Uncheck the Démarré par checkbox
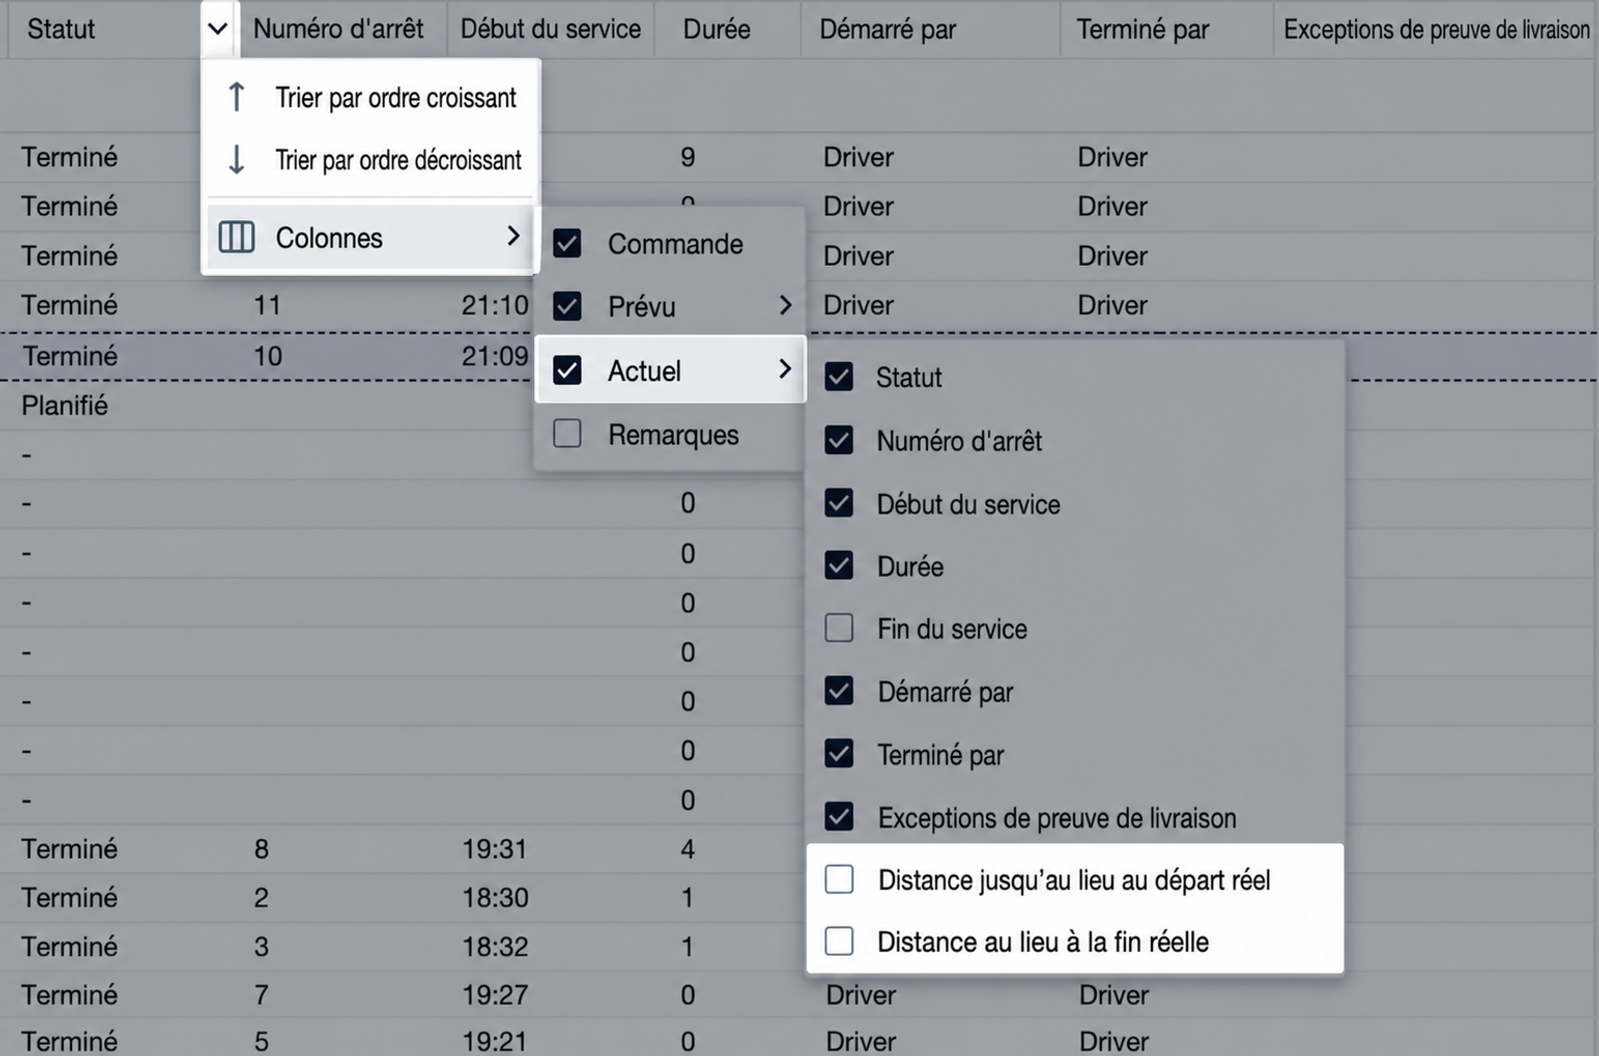The height and width of the screenshot is (1056, 1599). tap(839, 691)
